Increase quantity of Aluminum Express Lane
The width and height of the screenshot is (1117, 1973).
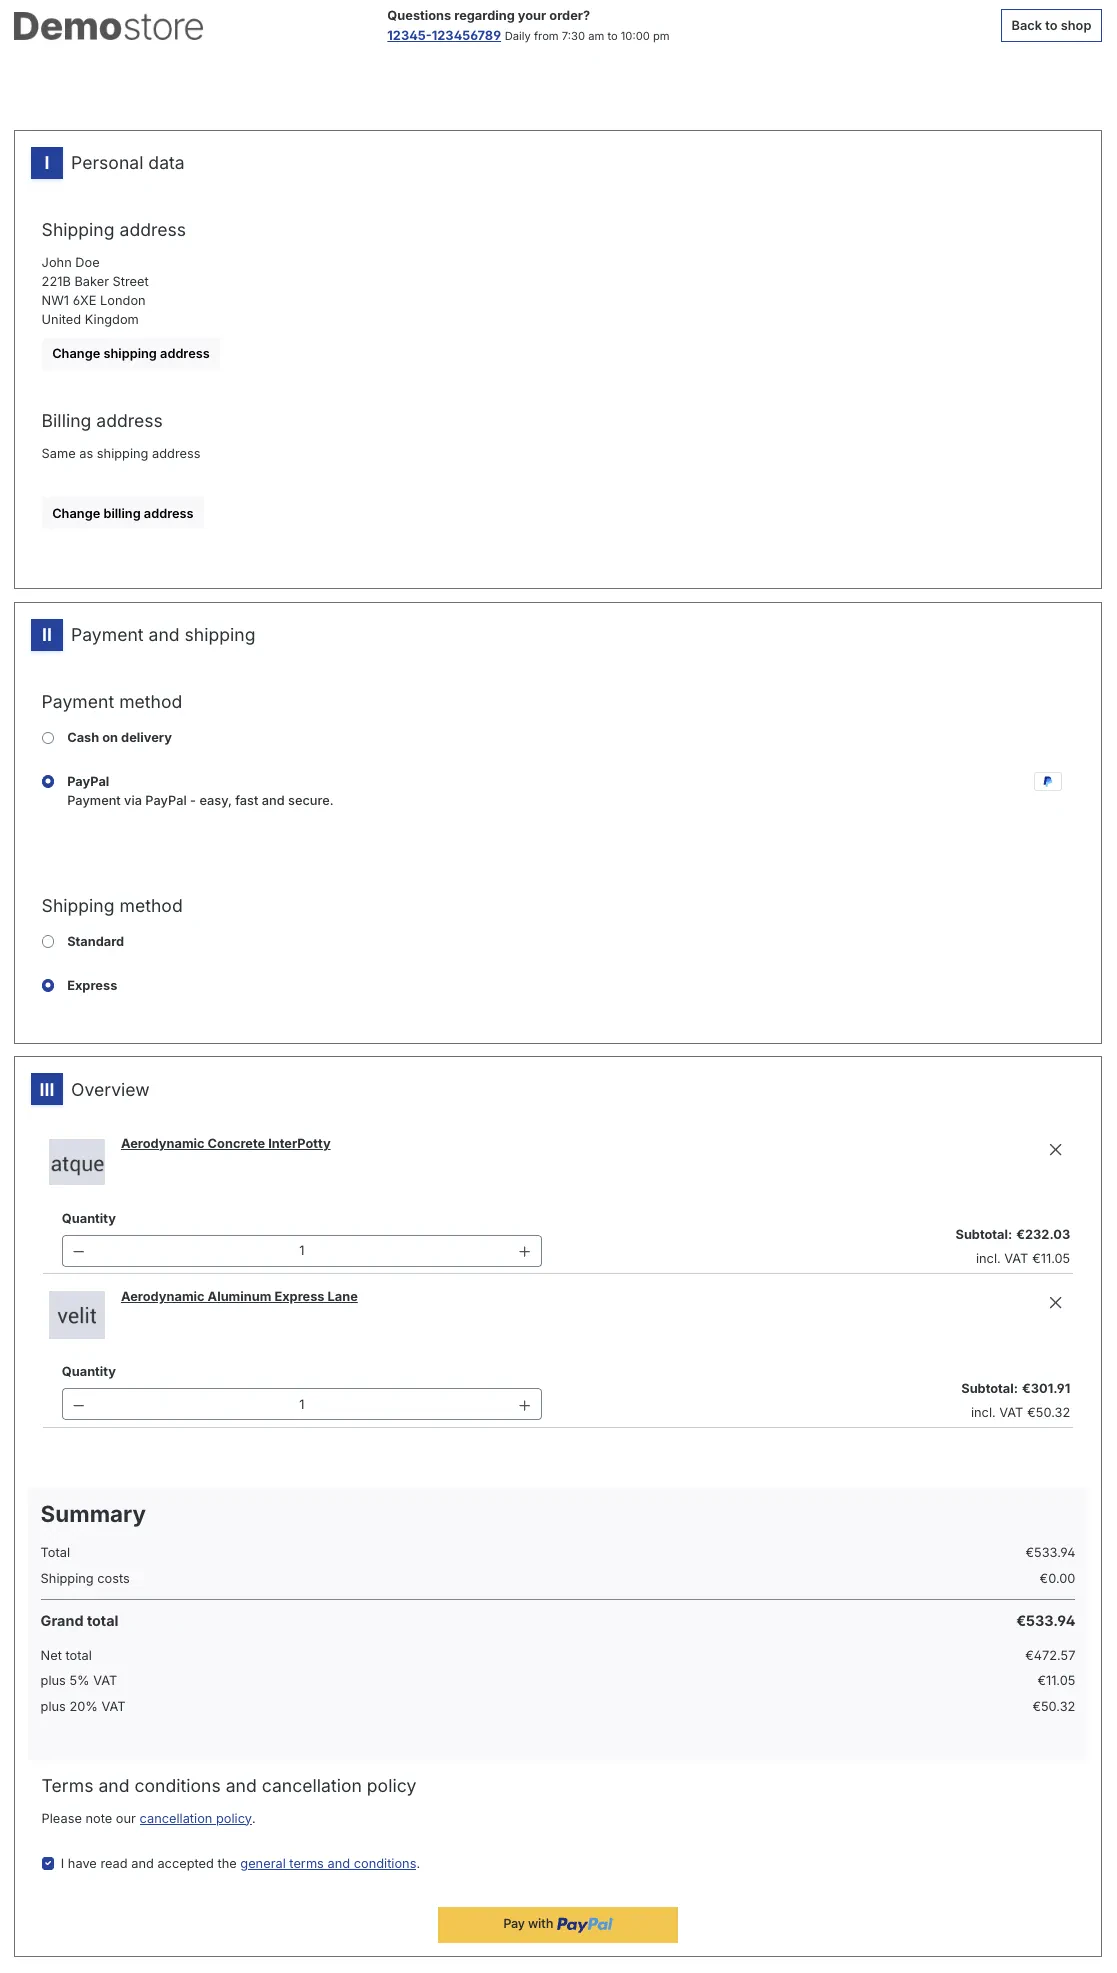coord(524,1405)
